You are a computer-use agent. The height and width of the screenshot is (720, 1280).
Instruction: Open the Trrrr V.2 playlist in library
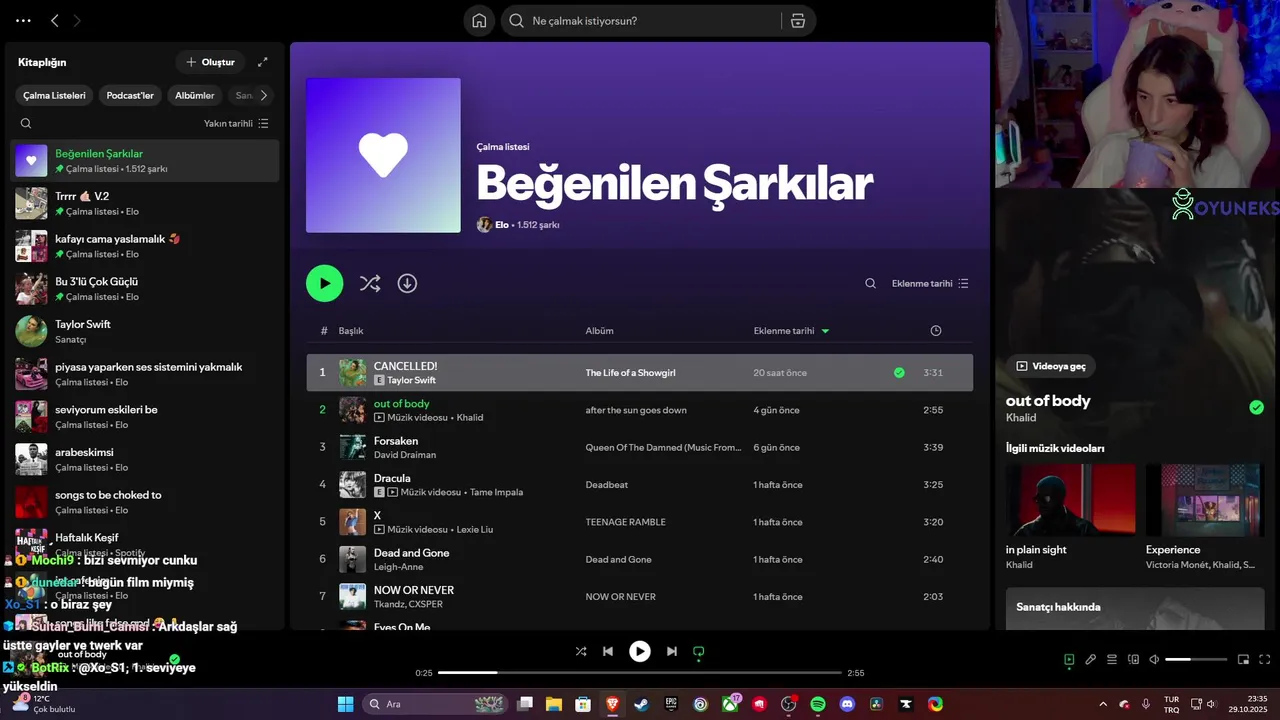point(145,203)
